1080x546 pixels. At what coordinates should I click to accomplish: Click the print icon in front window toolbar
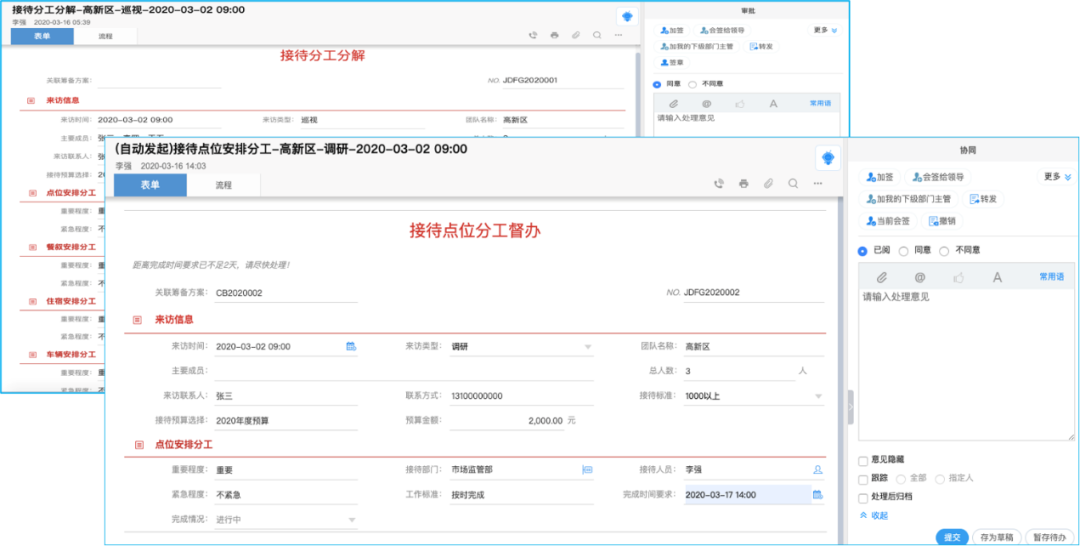click(x=743, y=184)
